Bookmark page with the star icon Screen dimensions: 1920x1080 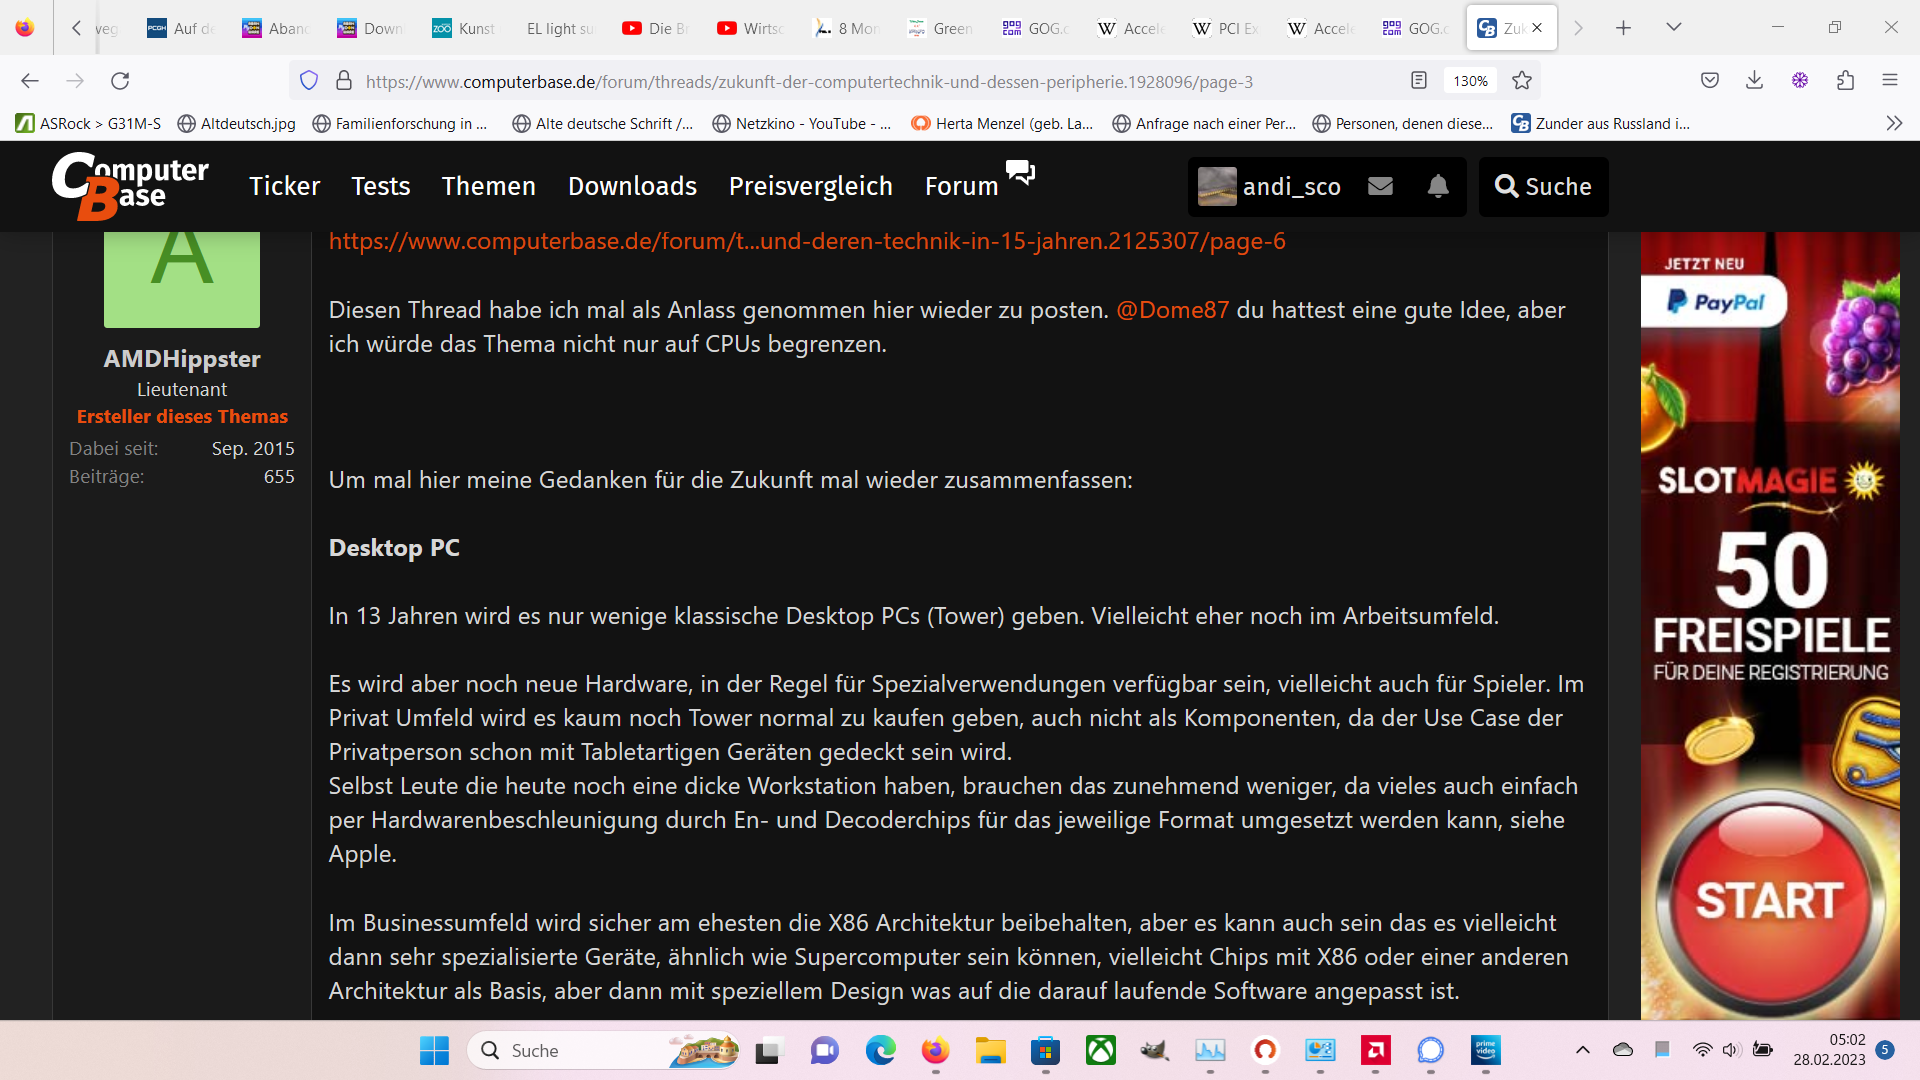(1522, 81)
